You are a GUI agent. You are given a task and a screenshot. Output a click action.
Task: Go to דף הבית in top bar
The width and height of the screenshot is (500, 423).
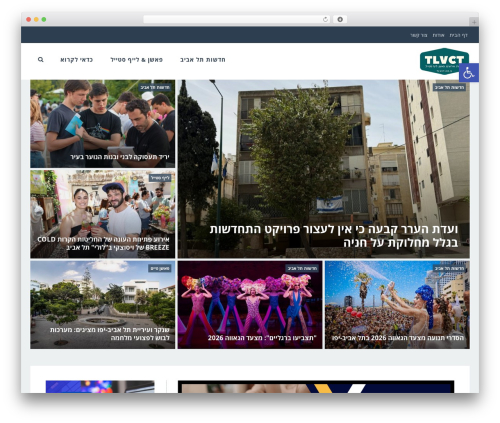pos(459,35)
